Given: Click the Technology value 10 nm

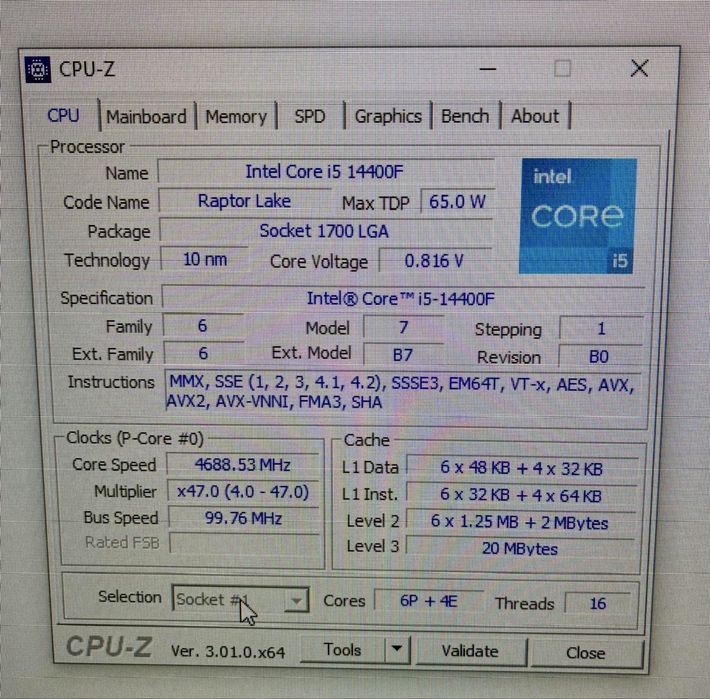Looking at the screenshot, I should (205, 260).
